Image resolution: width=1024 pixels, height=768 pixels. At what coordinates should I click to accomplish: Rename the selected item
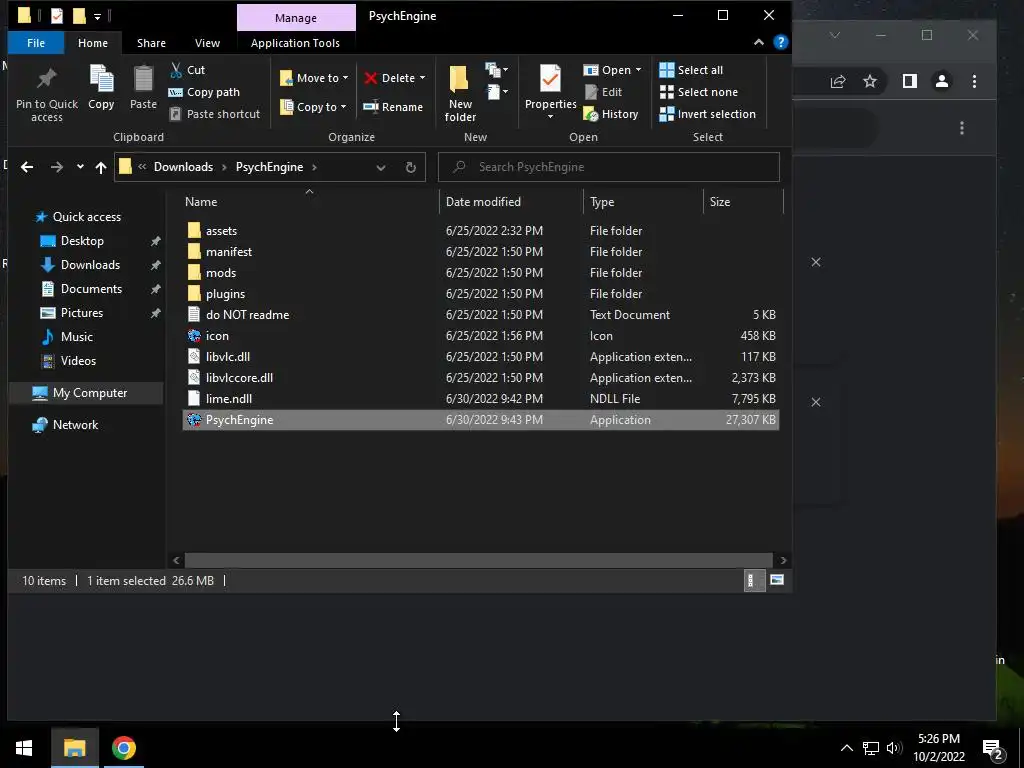point(393,107)
